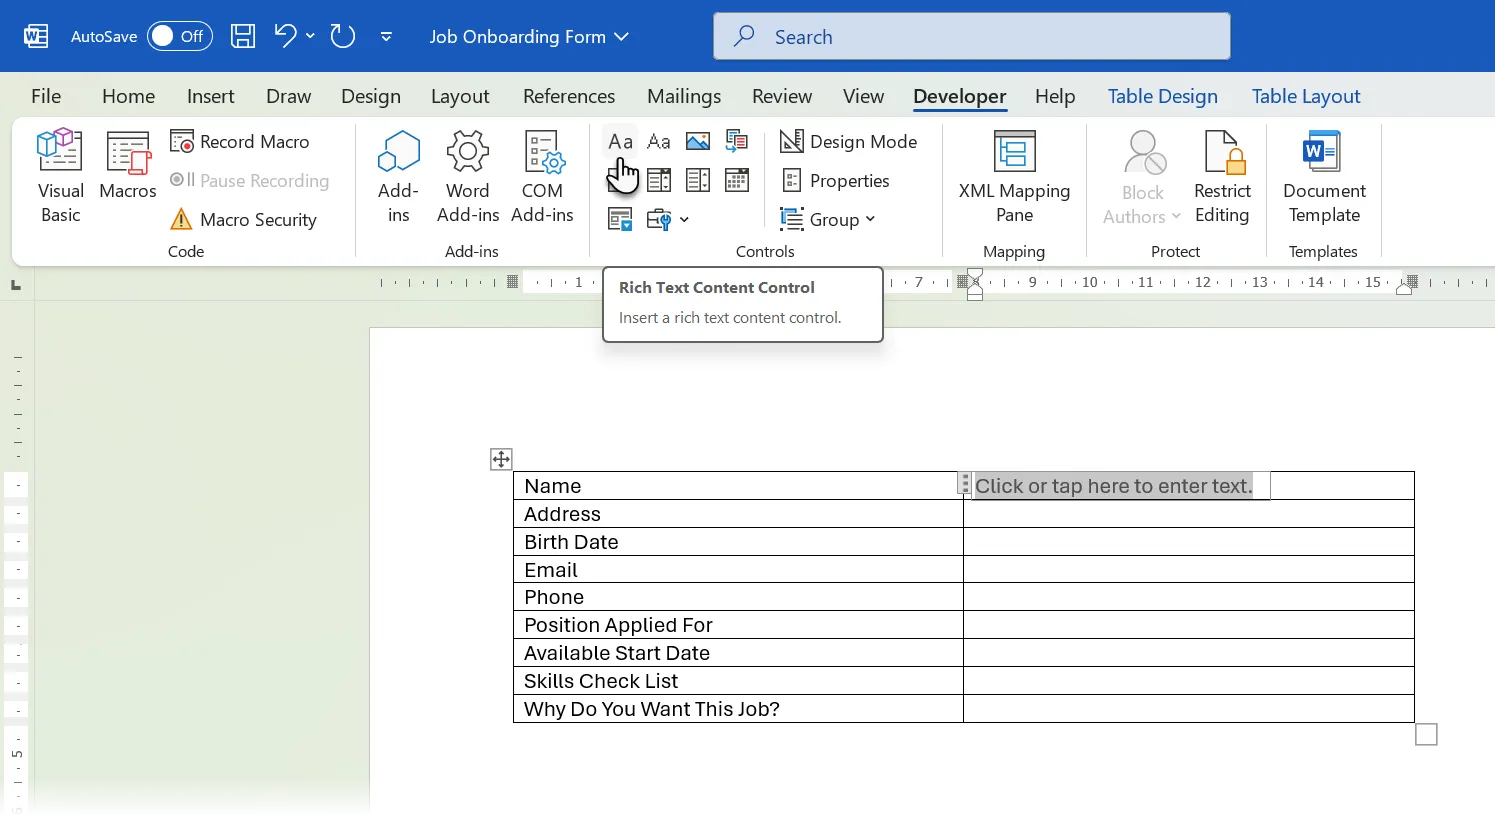Toggle Design Mode for content controls
This screenshot has height=816, width=1495.
pyautogui.click(x=849, y=142)
